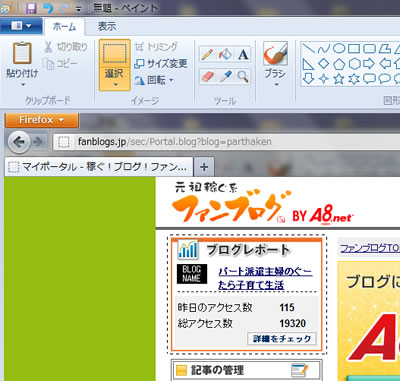This screenshot has width=400, height=381.
Task: Click the 貼り付け clipboard icon
Action: coord(22,53)
